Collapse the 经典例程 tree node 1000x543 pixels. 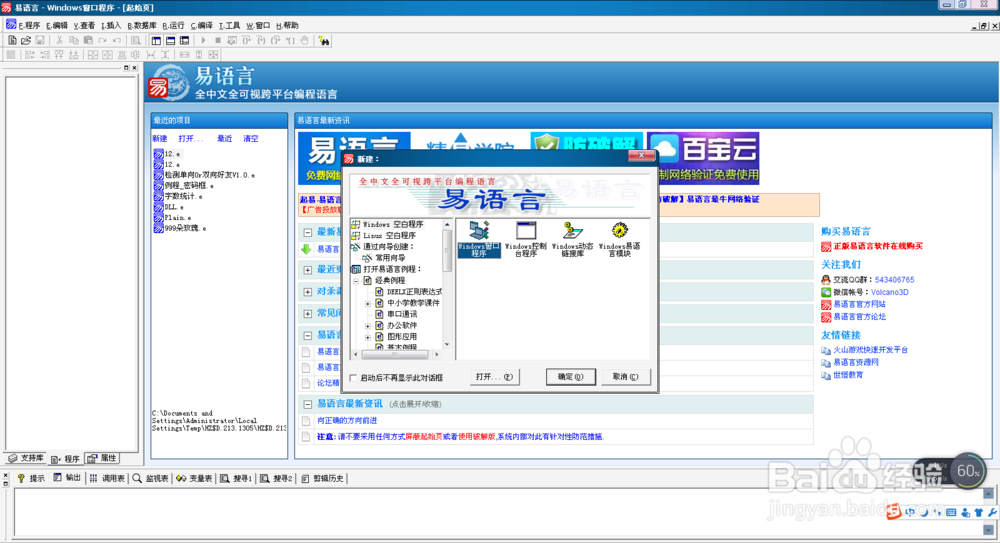coord(357,280)
